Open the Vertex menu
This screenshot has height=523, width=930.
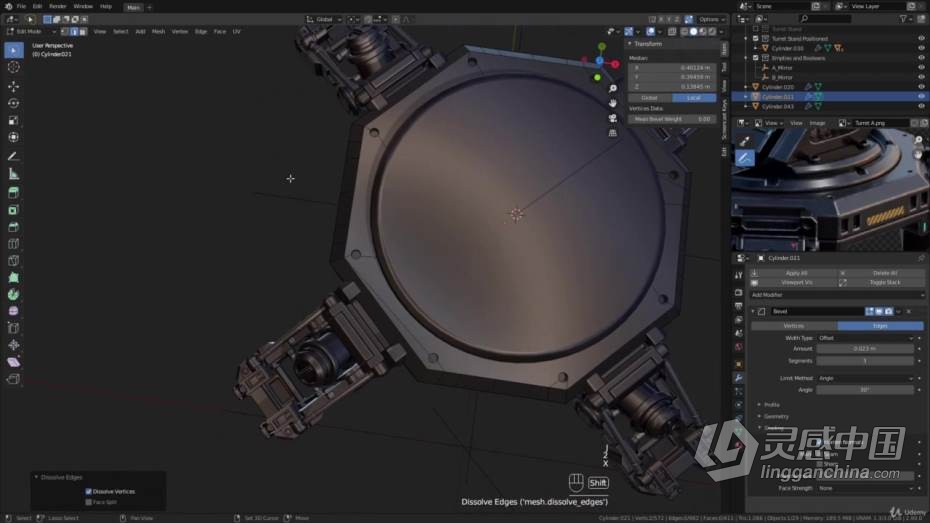[180, 31]
